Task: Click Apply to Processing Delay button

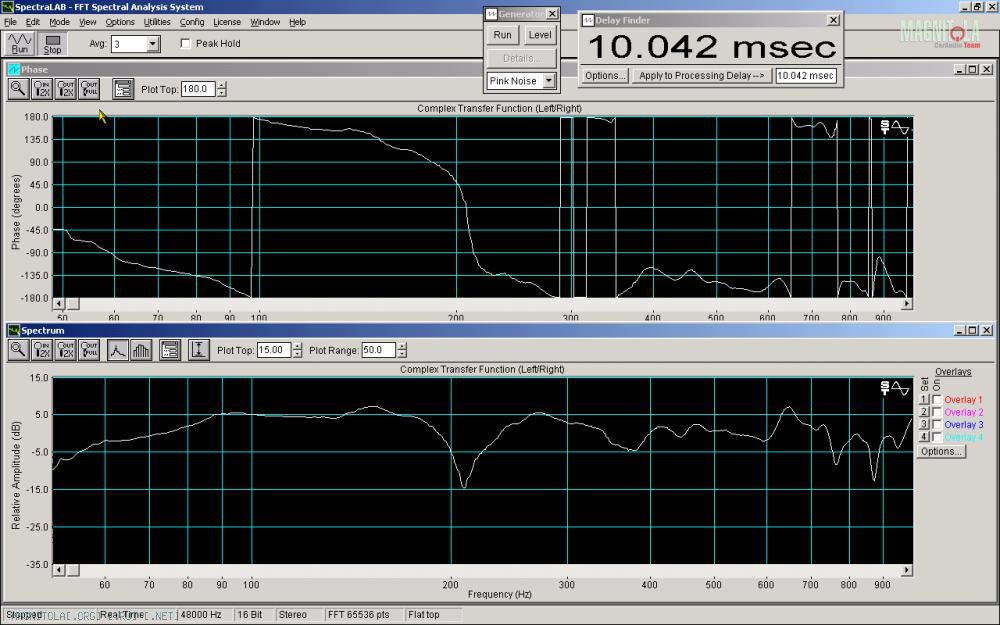Action: [702, 75]
